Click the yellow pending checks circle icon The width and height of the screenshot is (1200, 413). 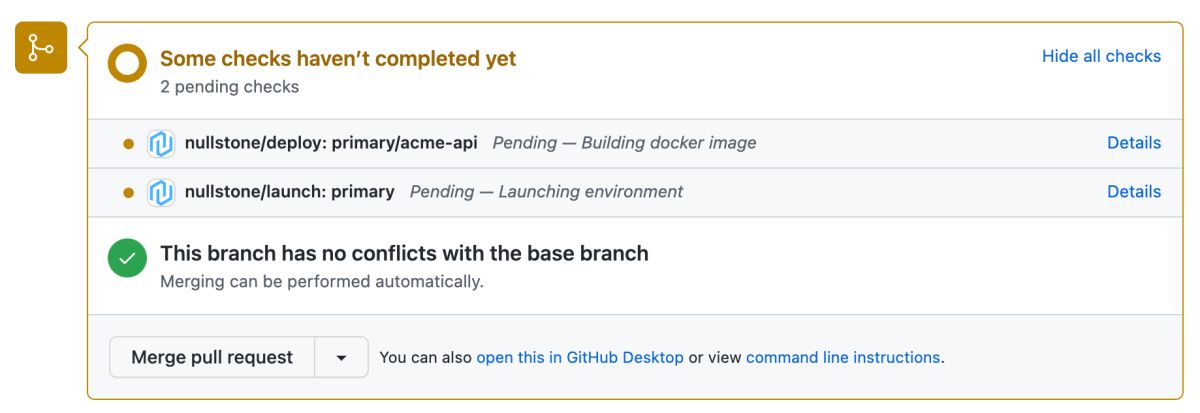[x=127, y=65]
